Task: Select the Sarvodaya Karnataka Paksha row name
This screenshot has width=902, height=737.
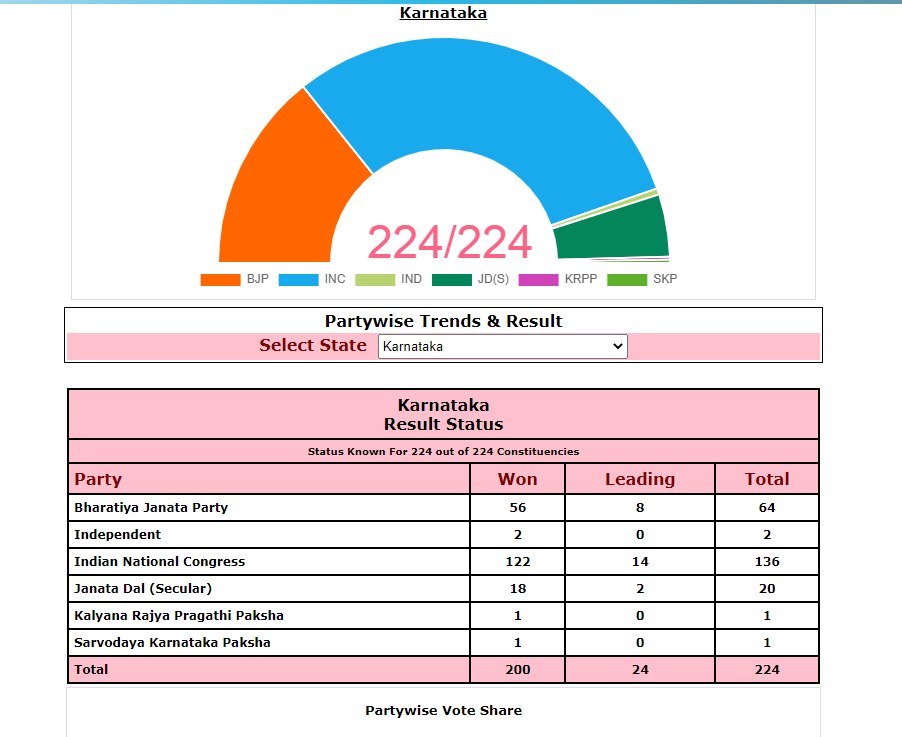Action: click(172, 643)
